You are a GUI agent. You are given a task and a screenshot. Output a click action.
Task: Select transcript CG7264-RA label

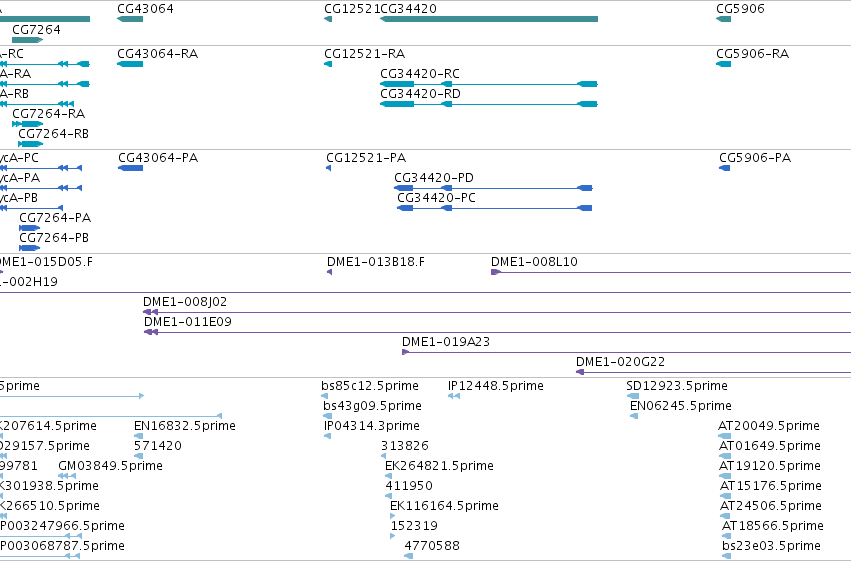pyautogui.click(x=49, y=114)
